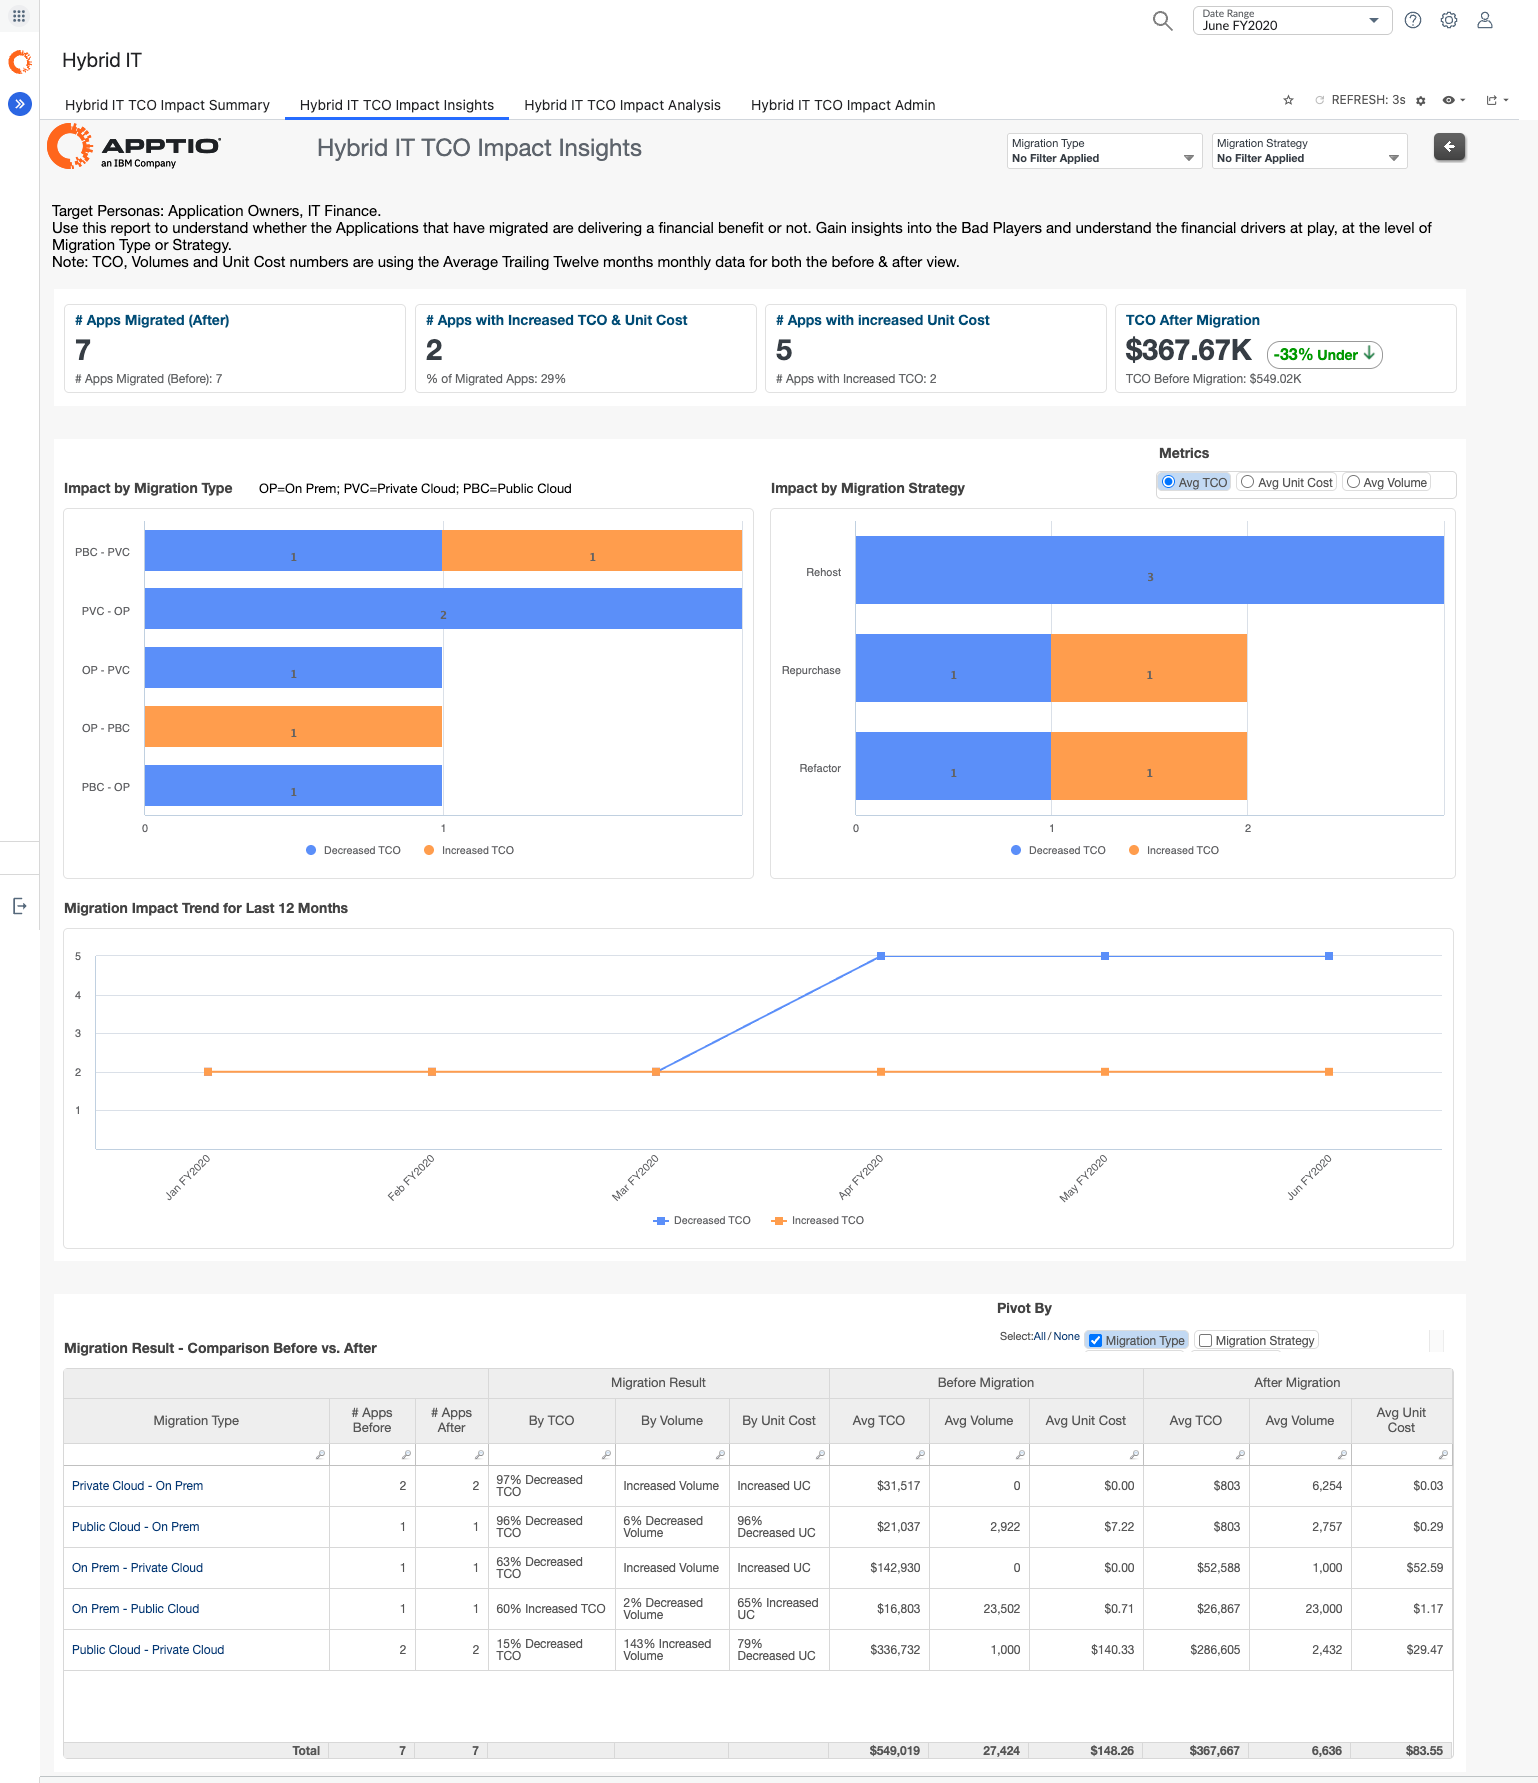This screenshot has width=1538, height=1783.
Task: Select the Avg Volume radio button
Action: (x=1353, y=482)
